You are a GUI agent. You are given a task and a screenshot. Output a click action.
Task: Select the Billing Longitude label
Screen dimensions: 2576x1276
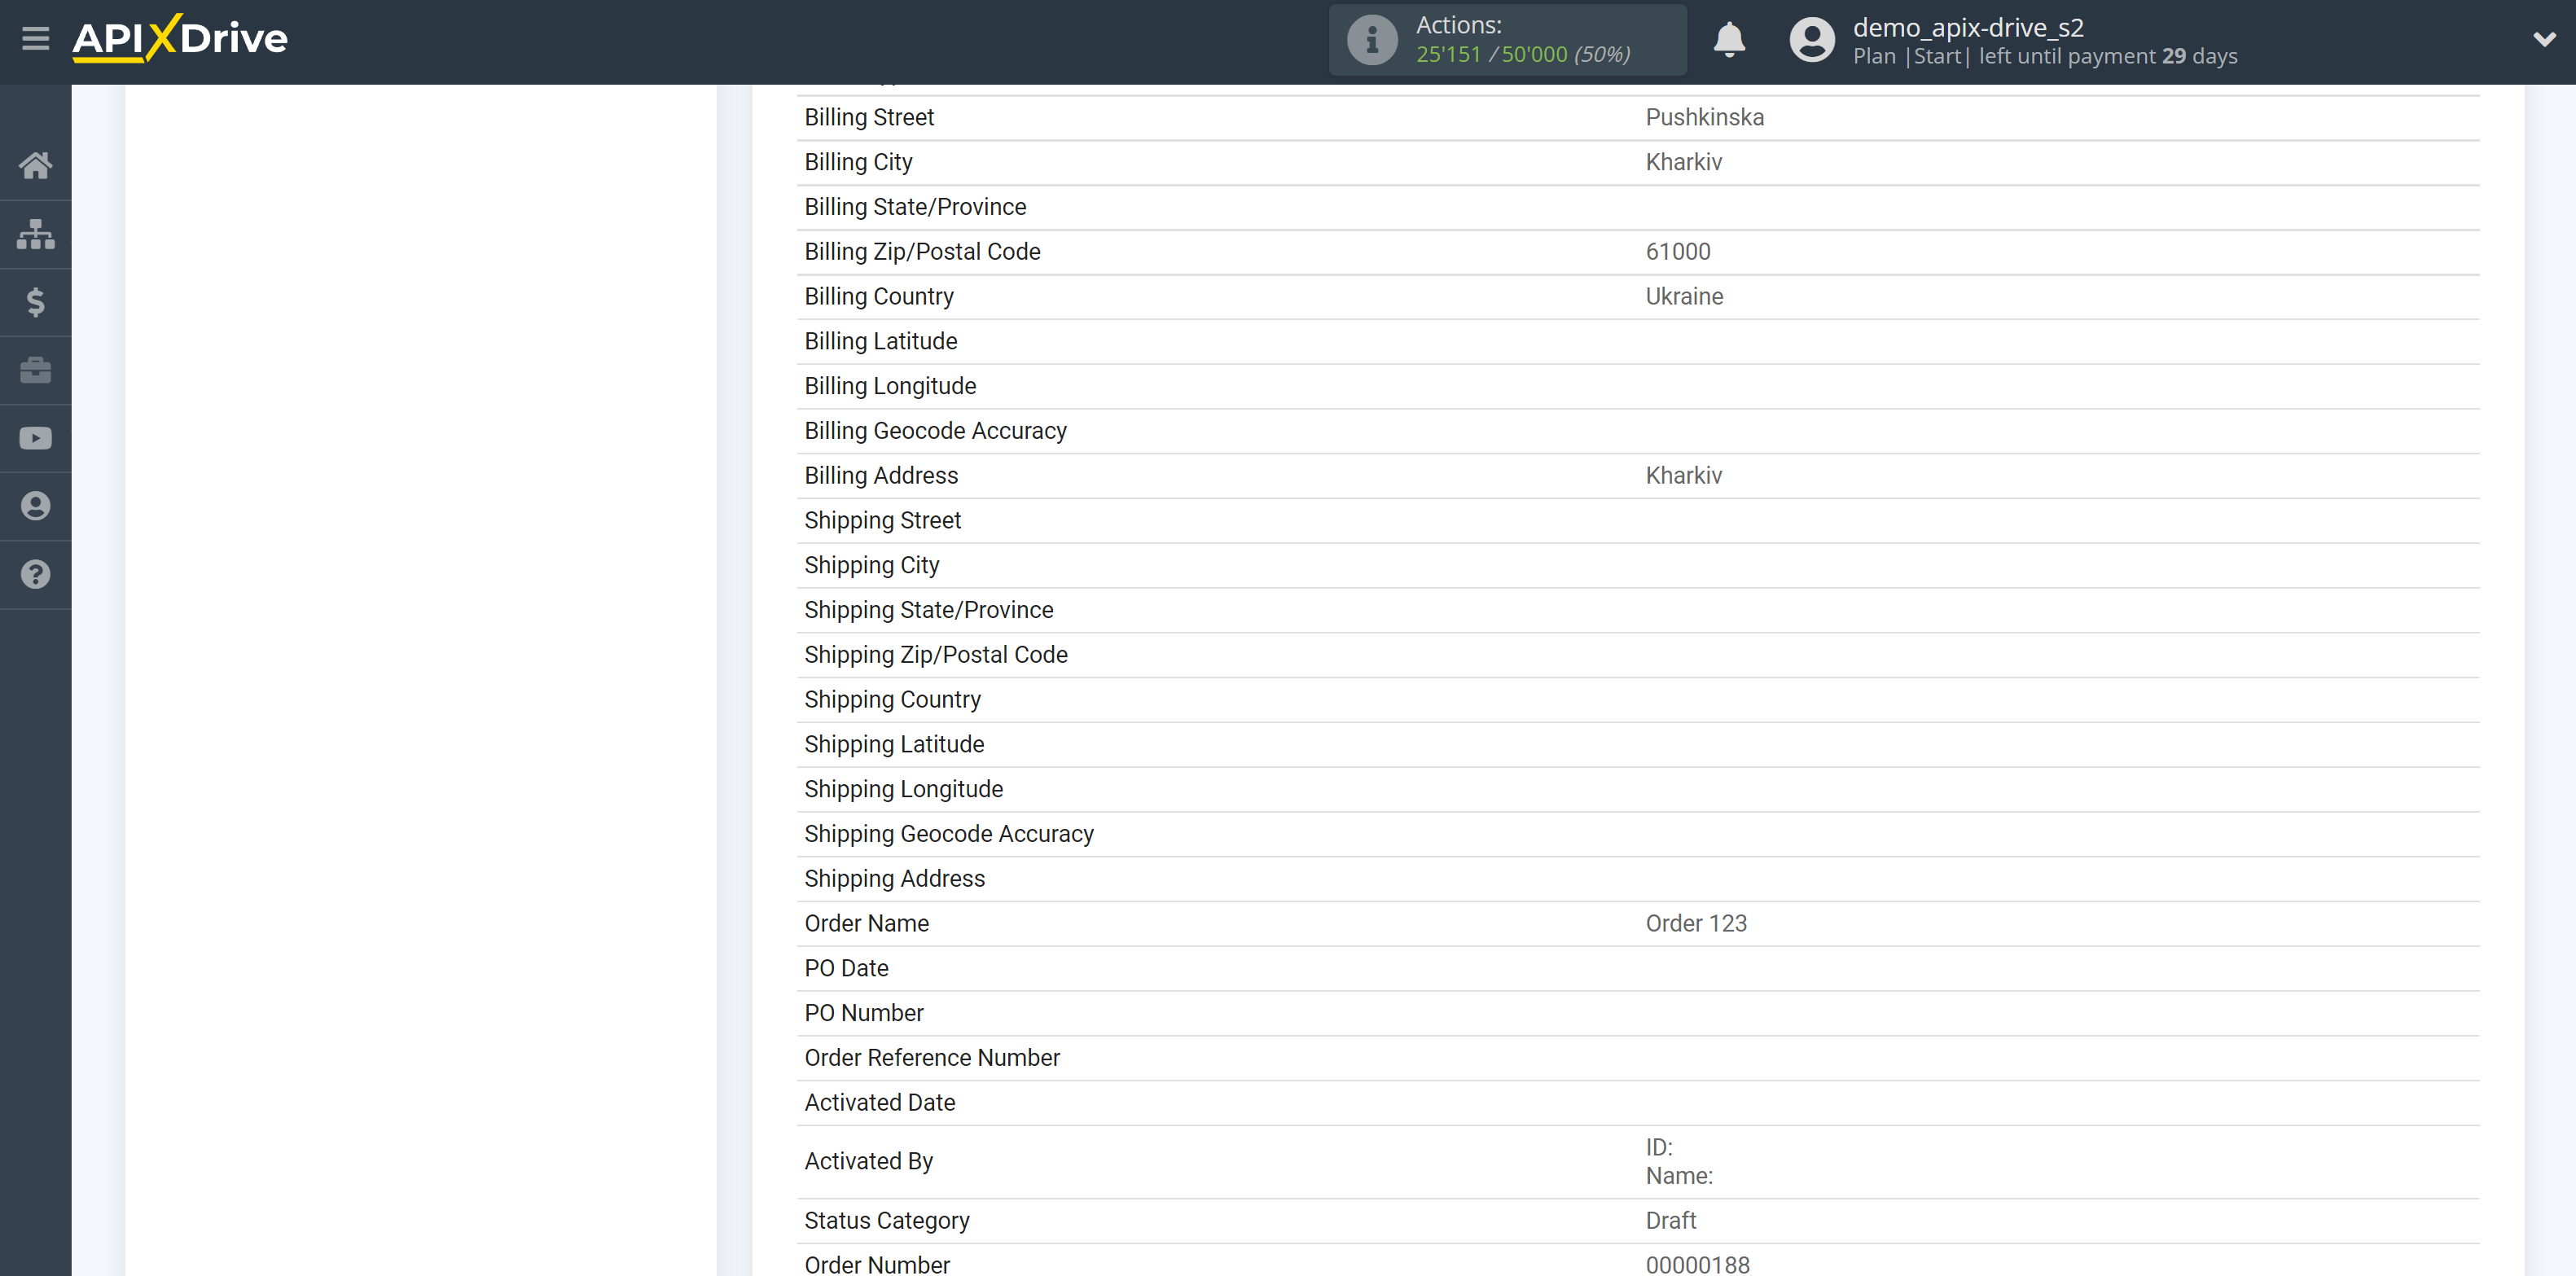coord(890,386)
